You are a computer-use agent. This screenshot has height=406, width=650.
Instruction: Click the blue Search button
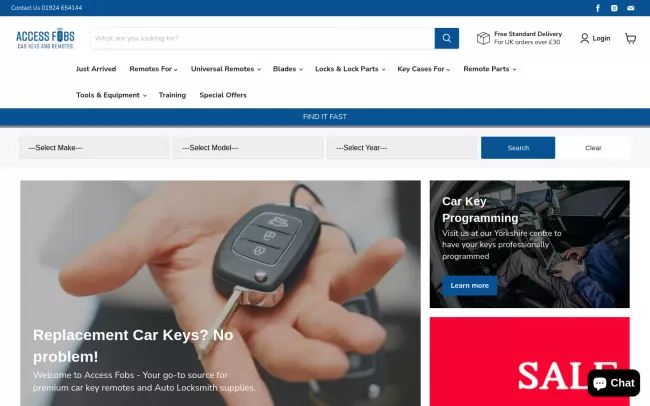[518, 148]
